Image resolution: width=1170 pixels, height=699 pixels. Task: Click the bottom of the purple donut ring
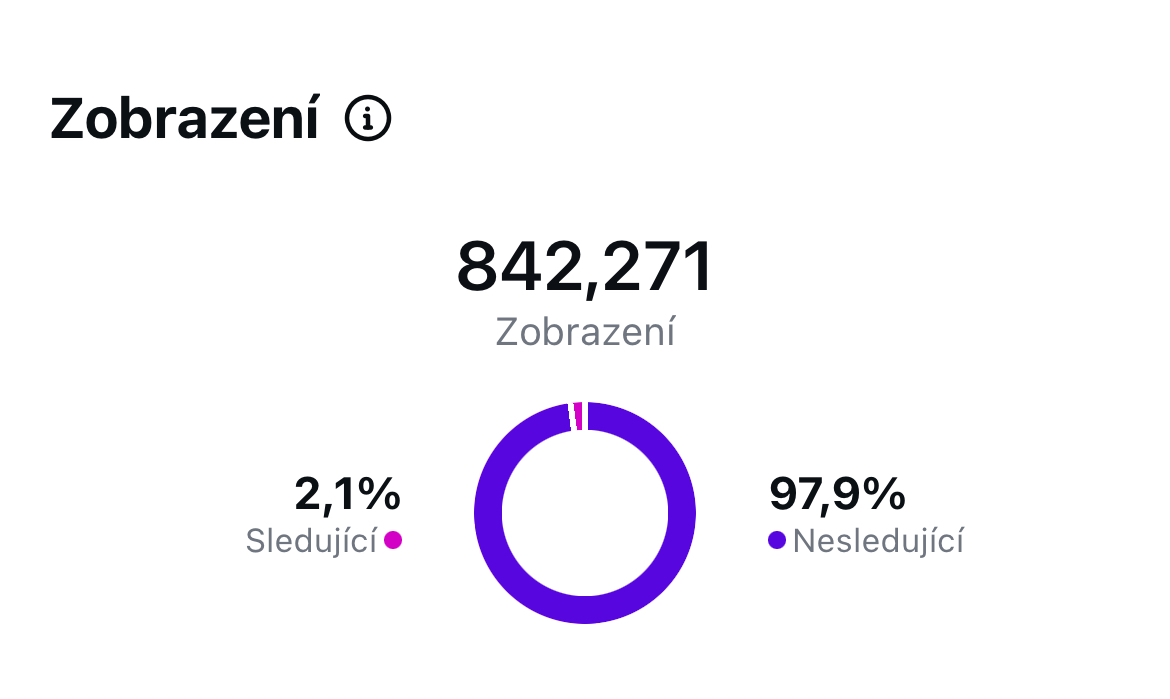point(585,610)
